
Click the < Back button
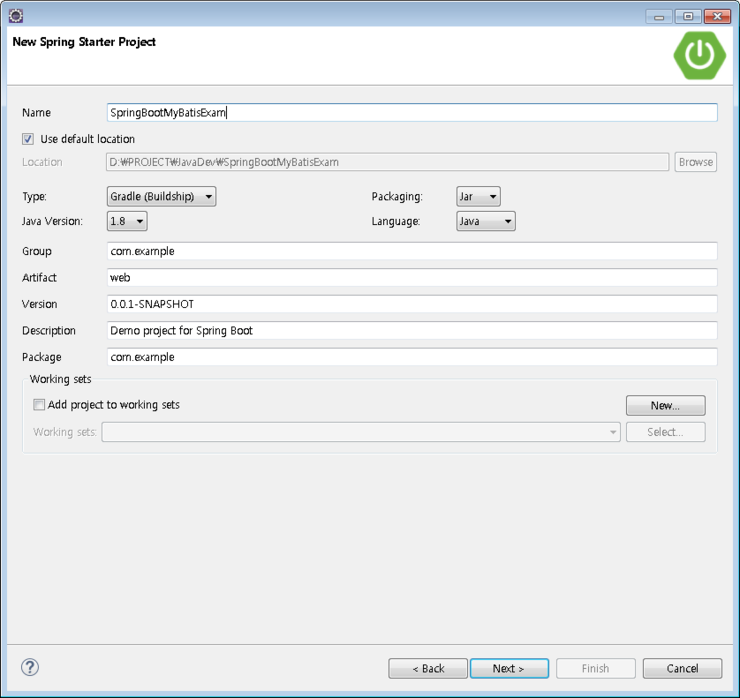pos(428,668)
